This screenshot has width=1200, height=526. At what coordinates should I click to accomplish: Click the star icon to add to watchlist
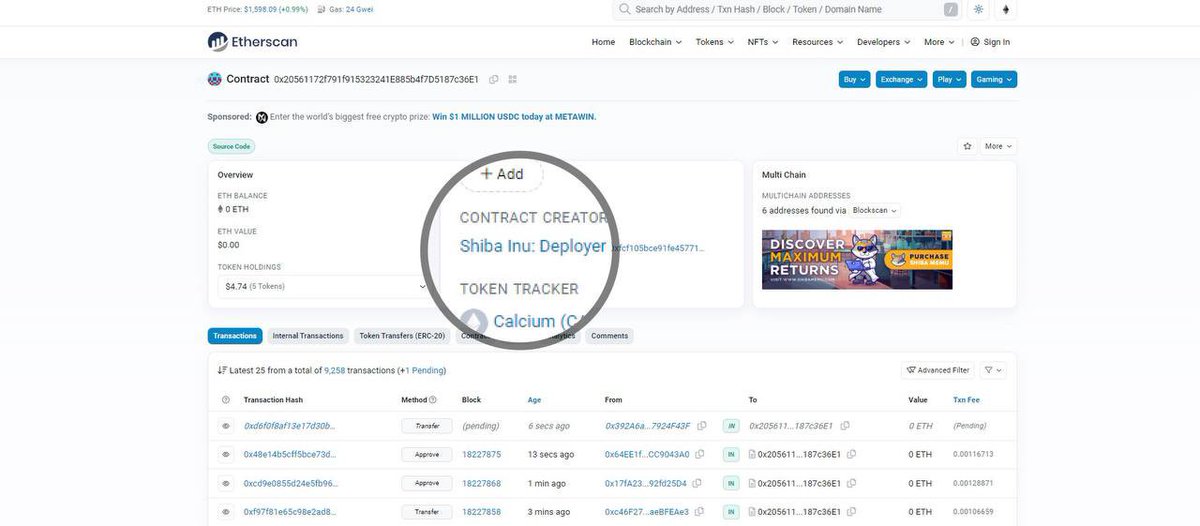967,146
